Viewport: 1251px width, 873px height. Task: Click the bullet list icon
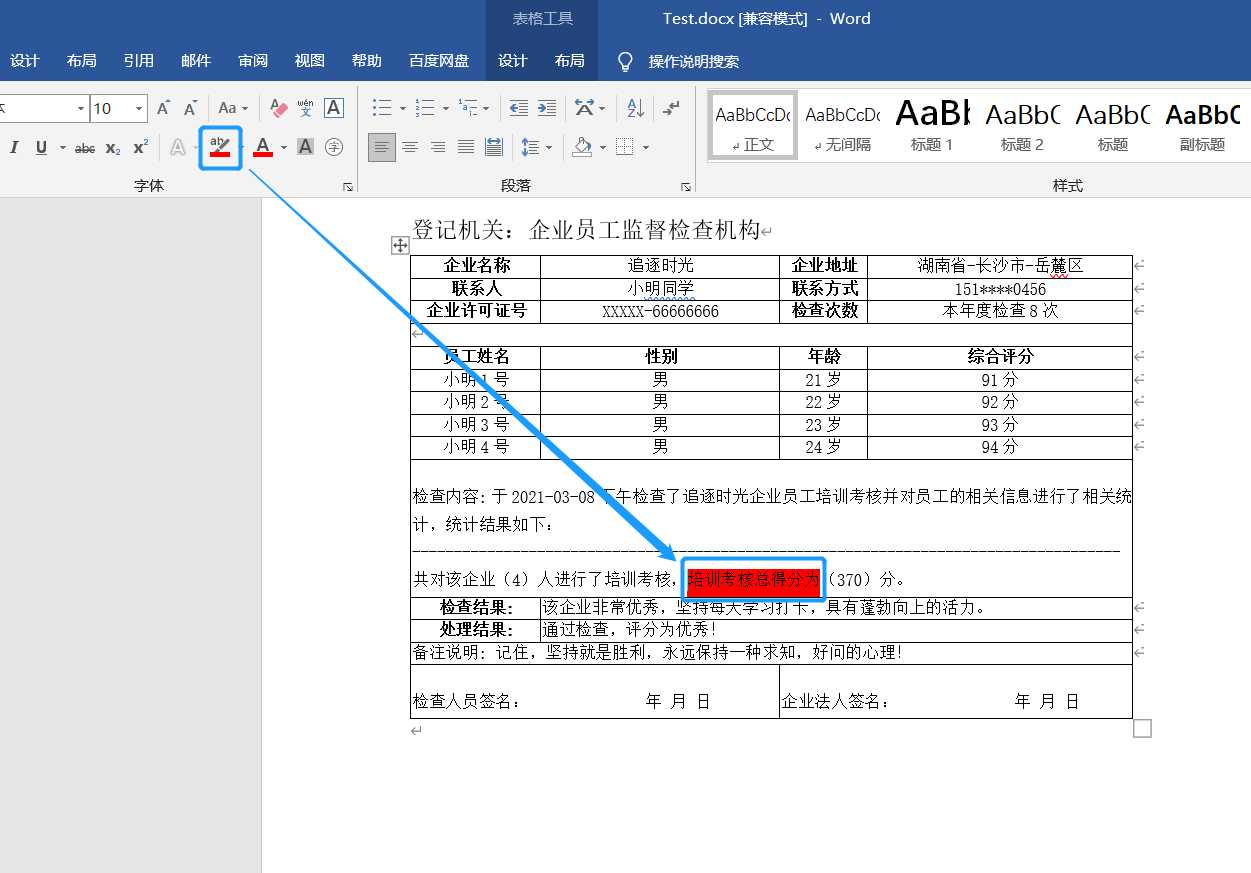[381, 108]
